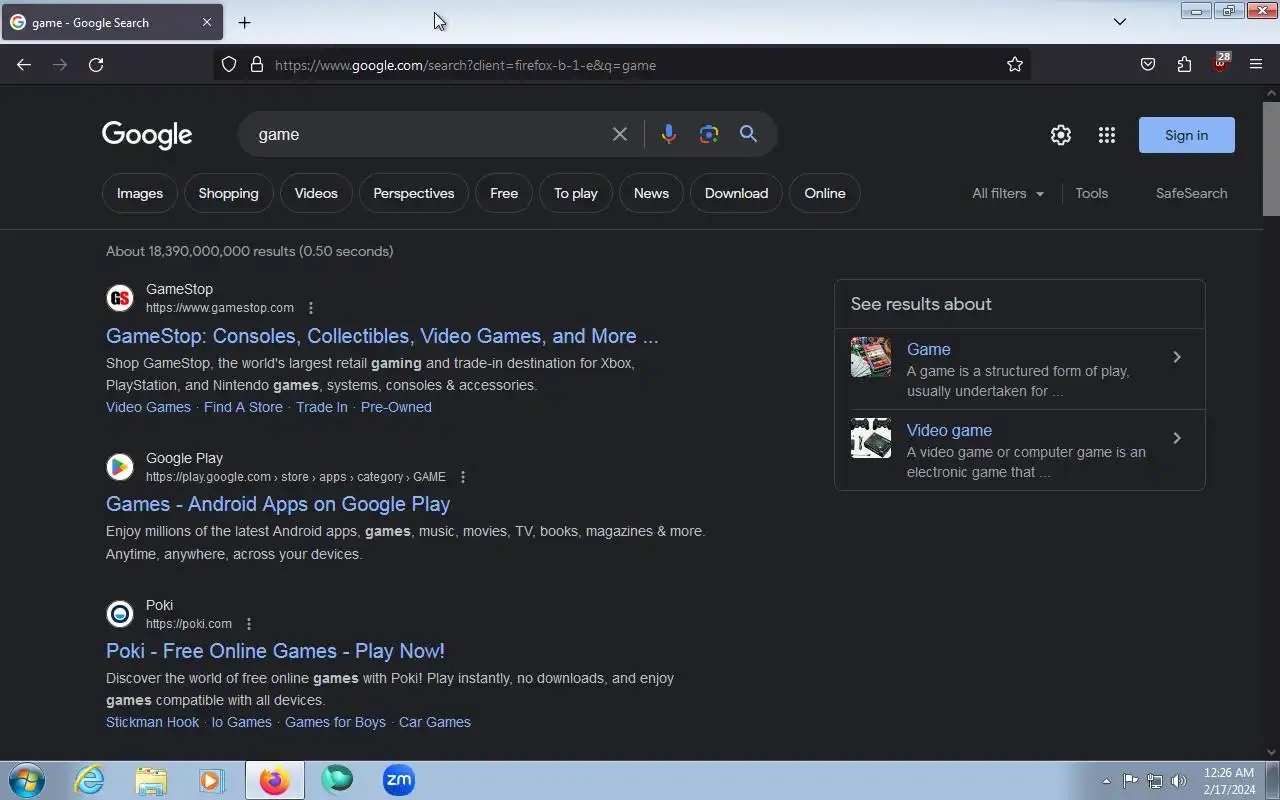1280x800 pixels.
Task: Click the volume speaker tray icon
Action: point(1179,781)
